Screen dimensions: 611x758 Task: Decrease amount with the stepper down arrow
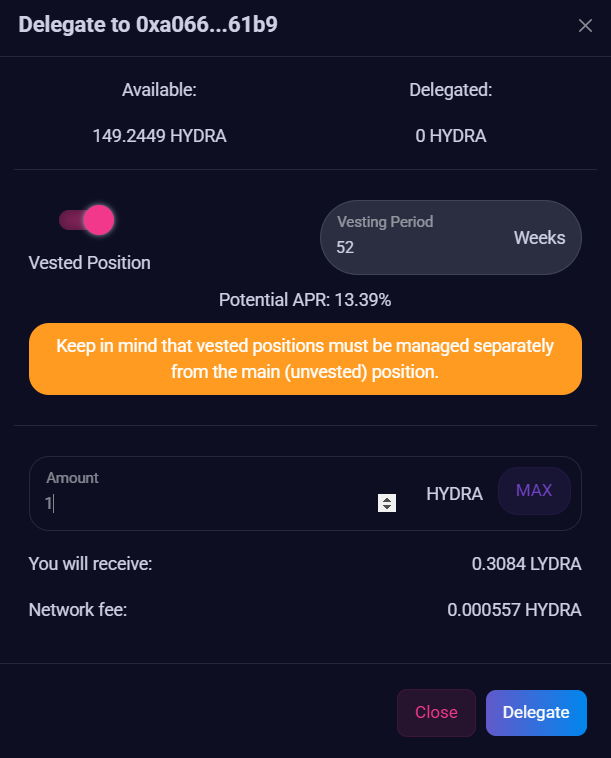click(387, 508)
